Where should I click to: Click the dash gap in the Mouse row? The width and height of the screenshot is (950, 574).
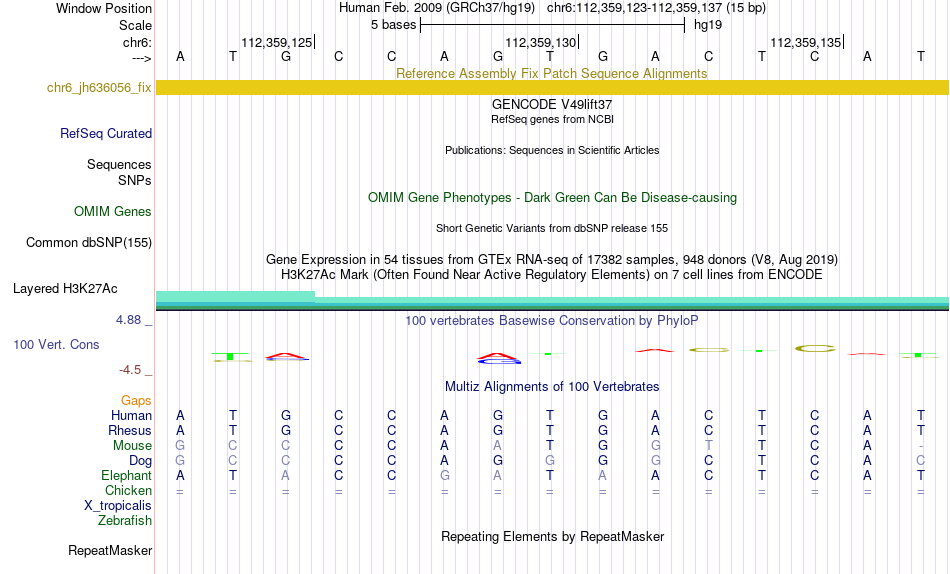pyautogui.click(x=920, y=446)
